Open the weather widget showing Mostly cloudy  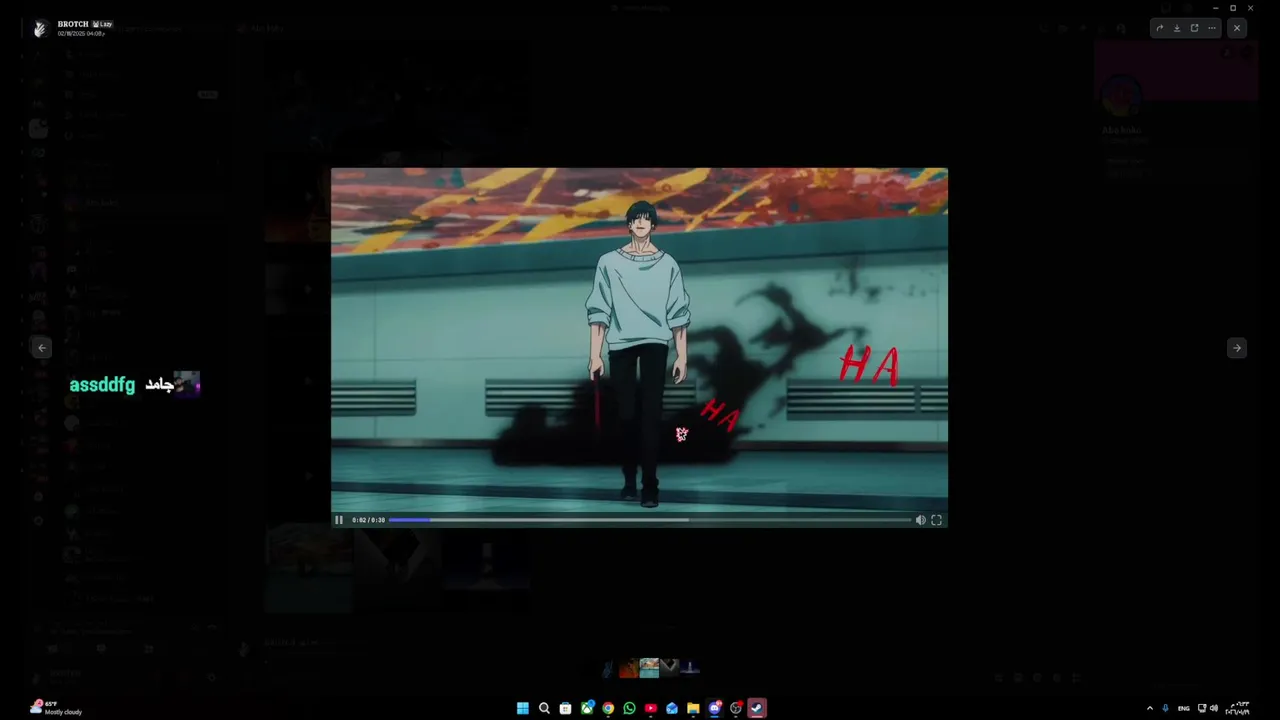click(57, 708)
